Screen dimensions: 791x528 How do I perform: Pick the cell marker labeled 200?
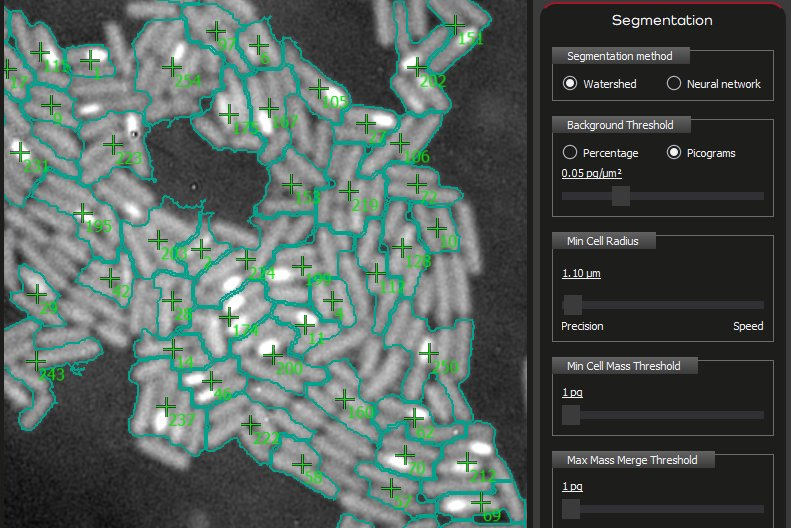(271, 354)
